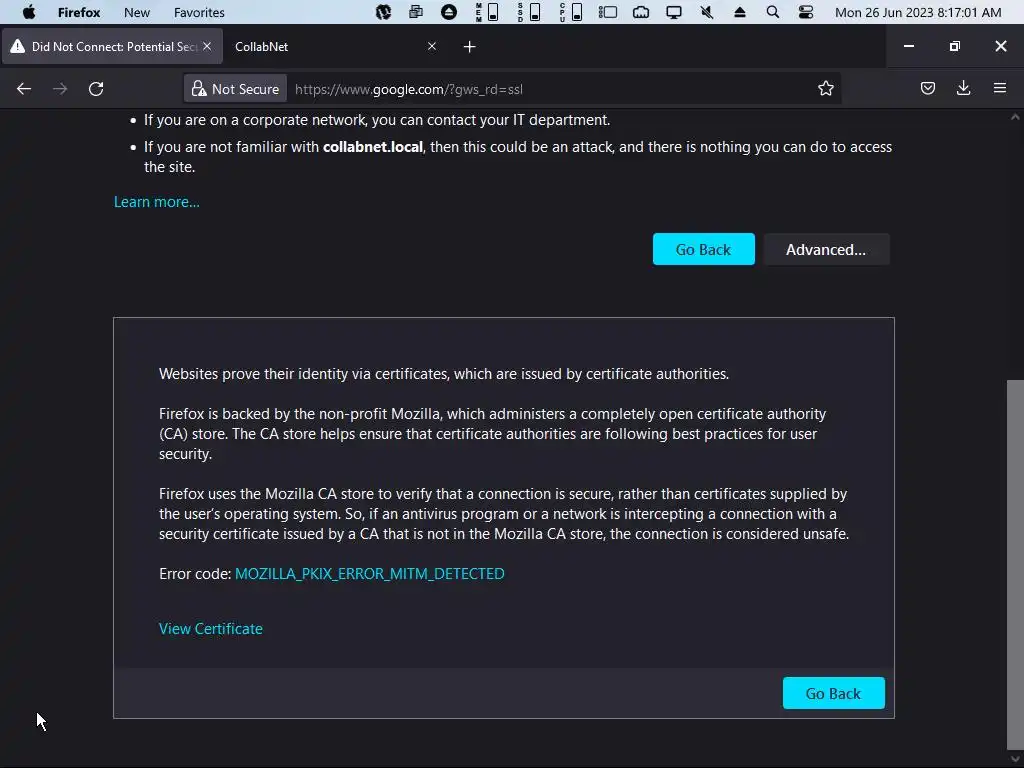
Task: Click the vertical scrollbar thumb
Action: pos(1015,565)
